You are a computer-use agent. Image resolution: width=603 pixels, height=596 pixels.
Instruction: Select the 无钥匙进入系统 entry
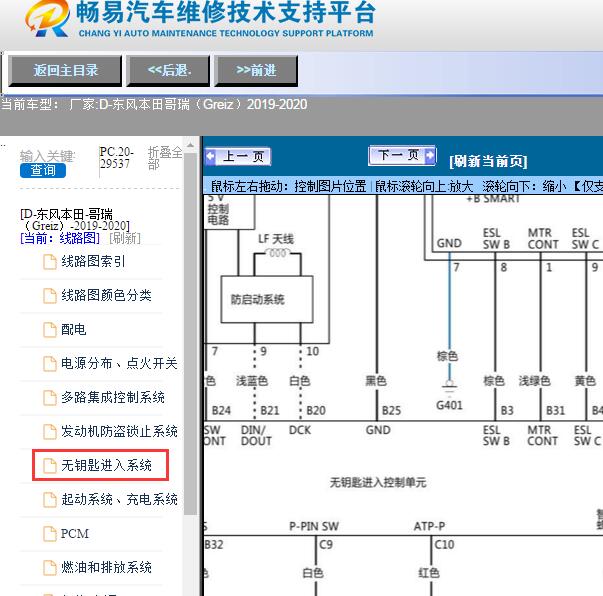click(106, 465)
